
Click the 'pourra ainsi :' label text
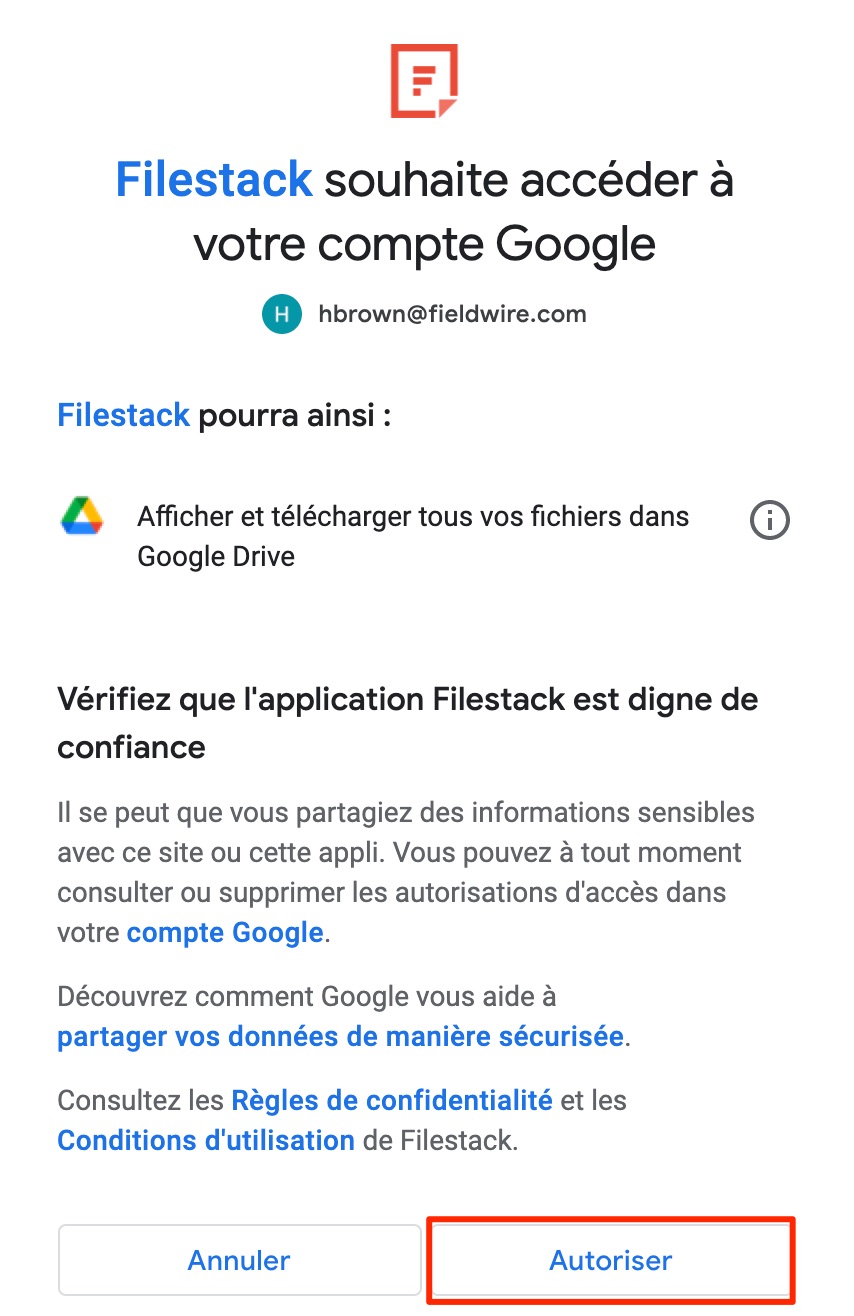coord(294,415)
